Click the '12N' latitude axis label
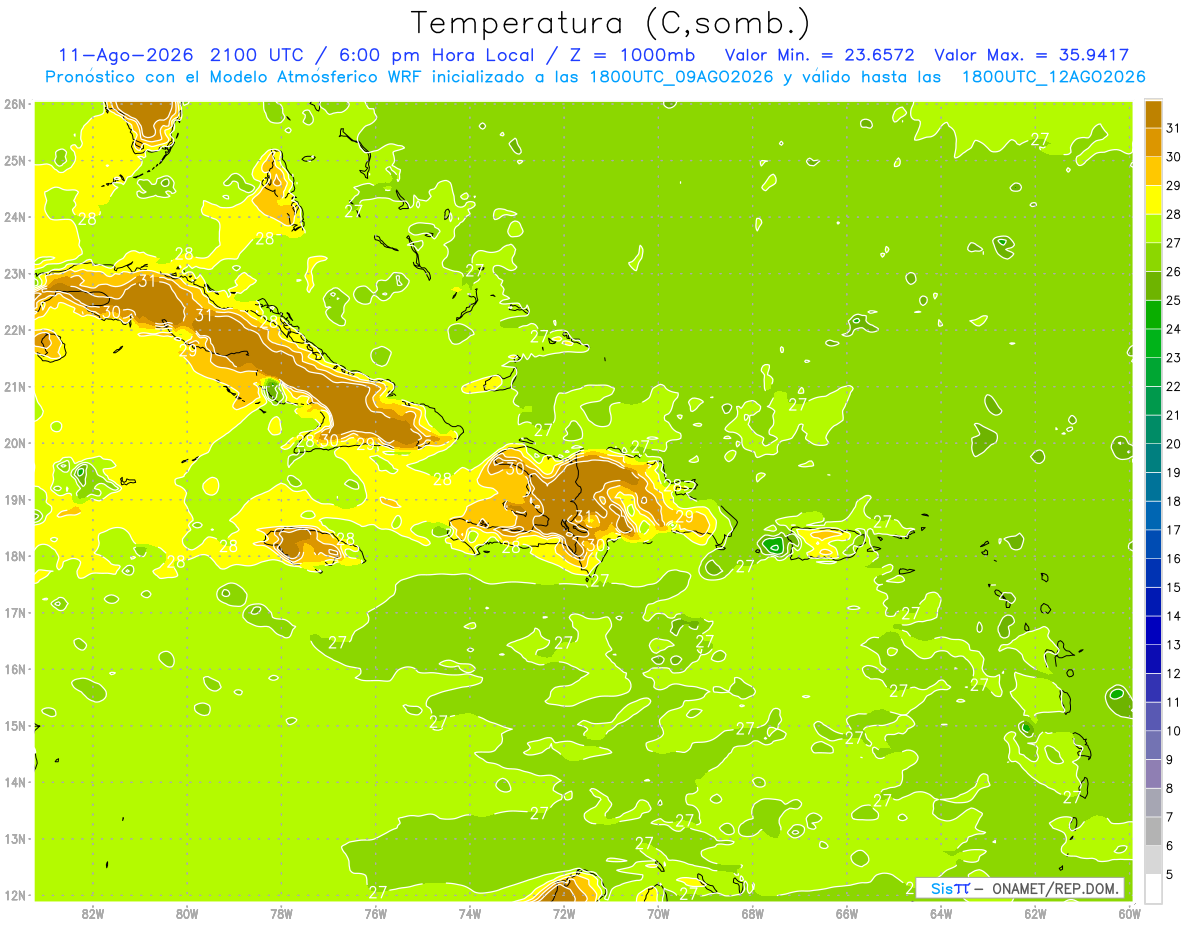This screenshot has width=1200, height=927. 14,895
